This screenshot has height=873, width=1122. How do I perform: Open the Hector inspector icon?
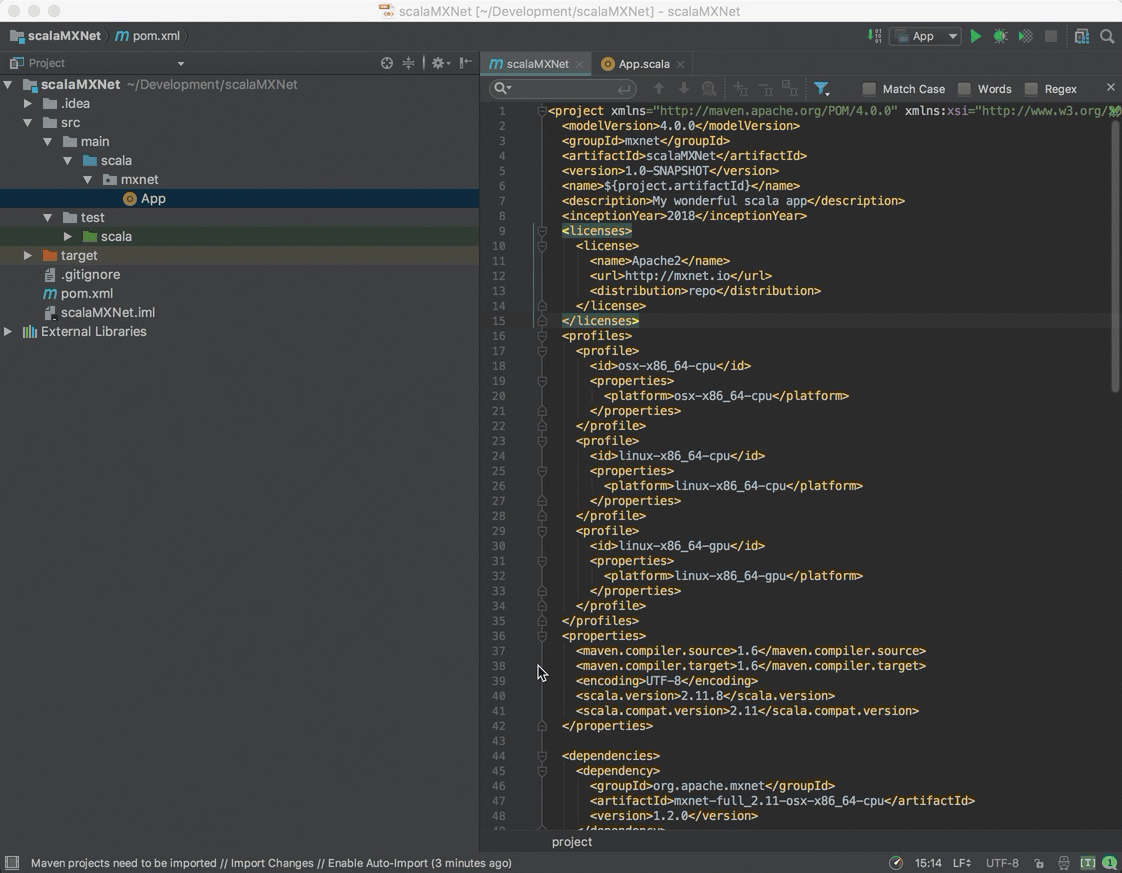point(1064,863)
